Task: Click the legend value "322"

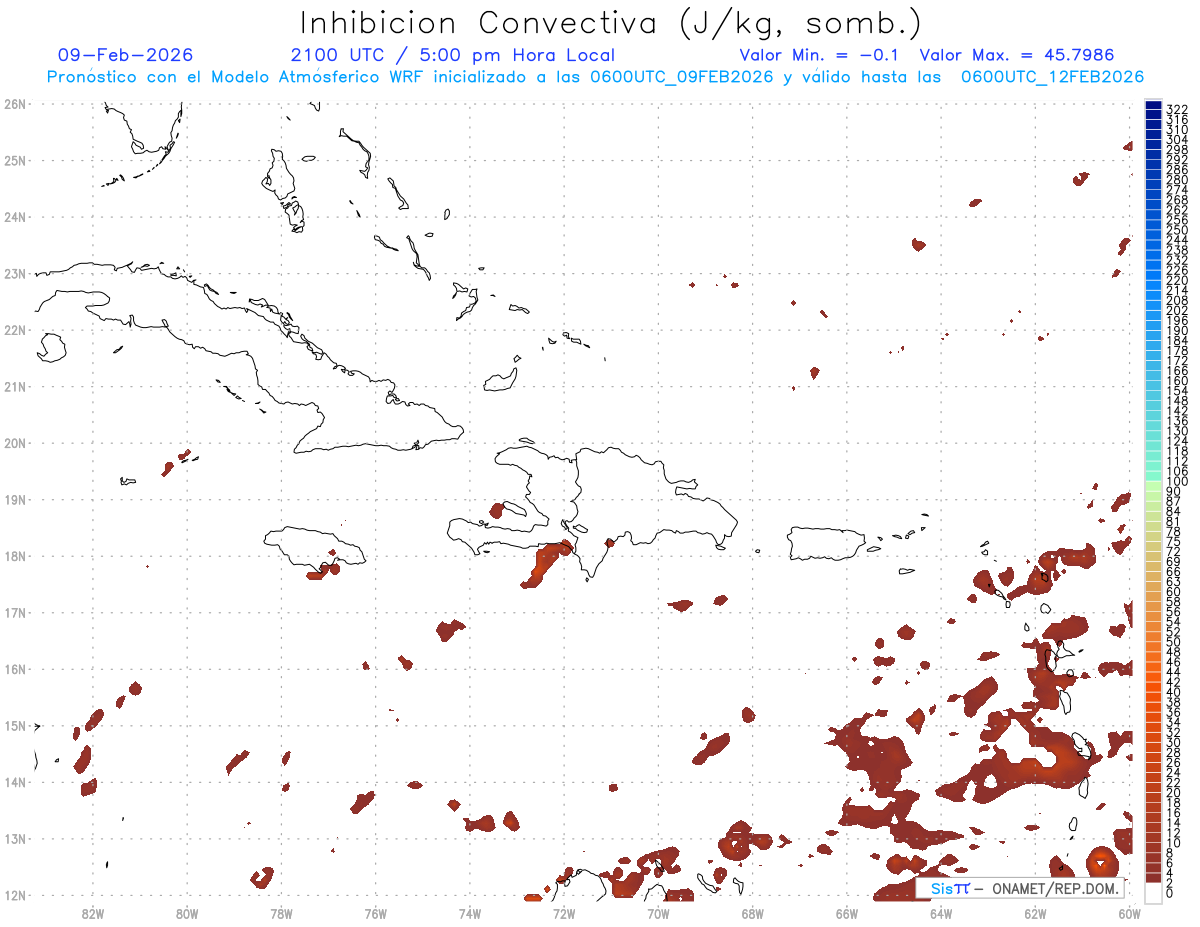Action: pos(1177,108)
